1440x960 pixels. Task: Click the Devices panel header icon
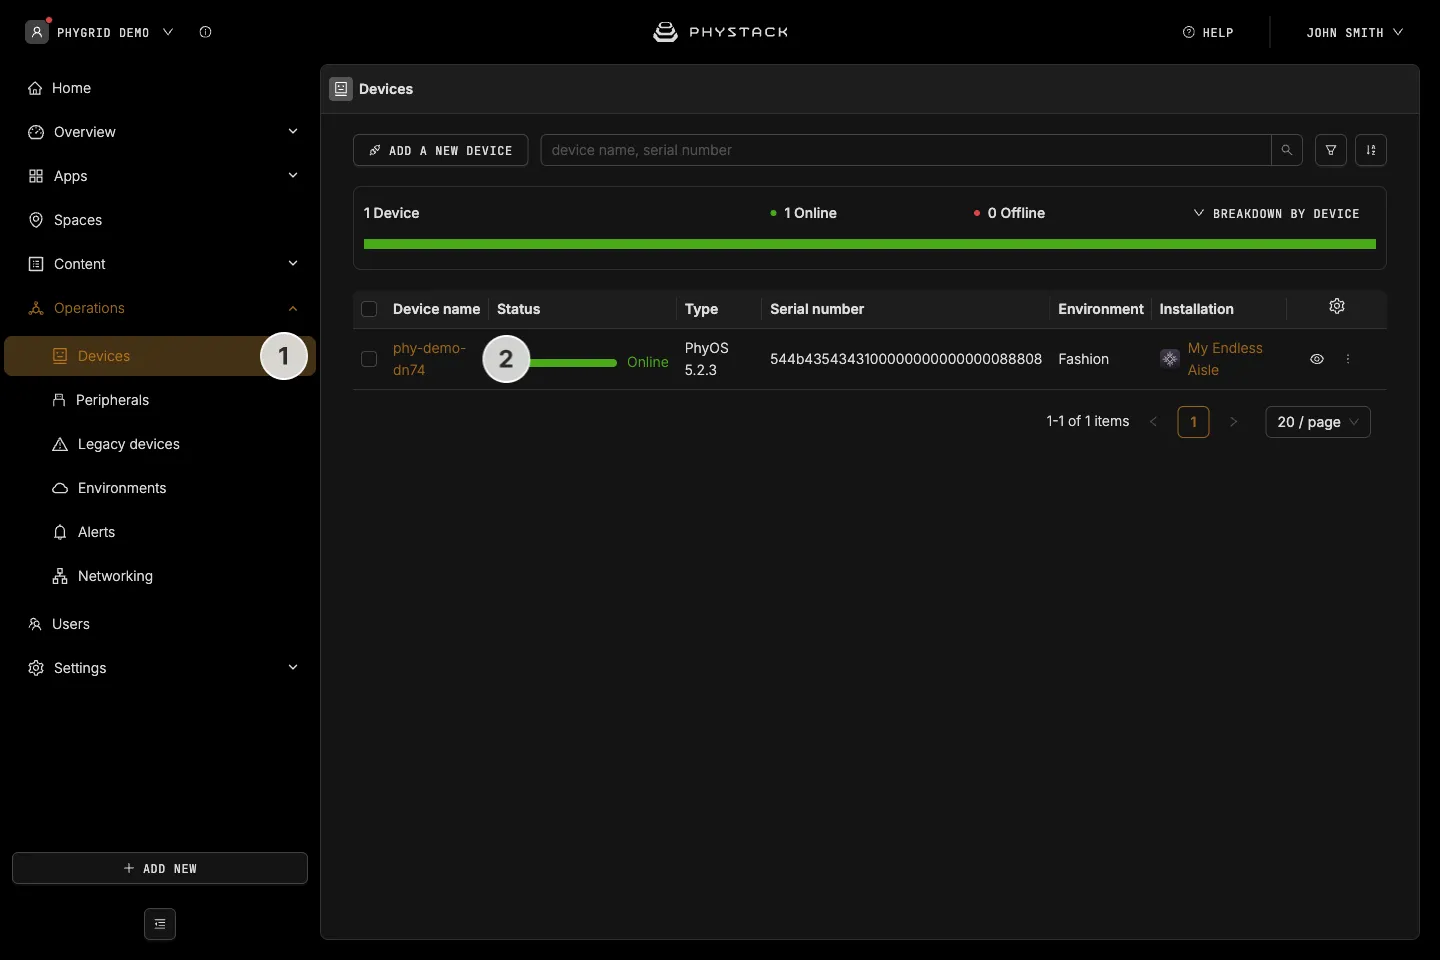click(x=341, y=89)
